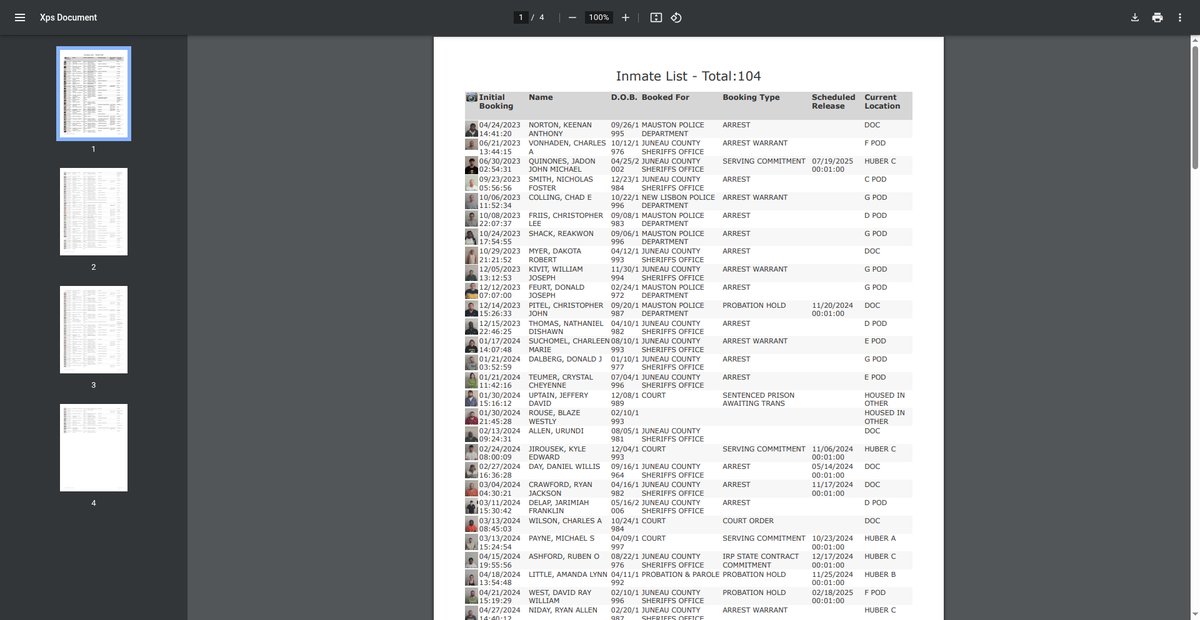The width and height of the screenshot is (1200, 620).
Task: Select name SMITH, NICHOLAS FOSTER
Action: coord(560,183)
